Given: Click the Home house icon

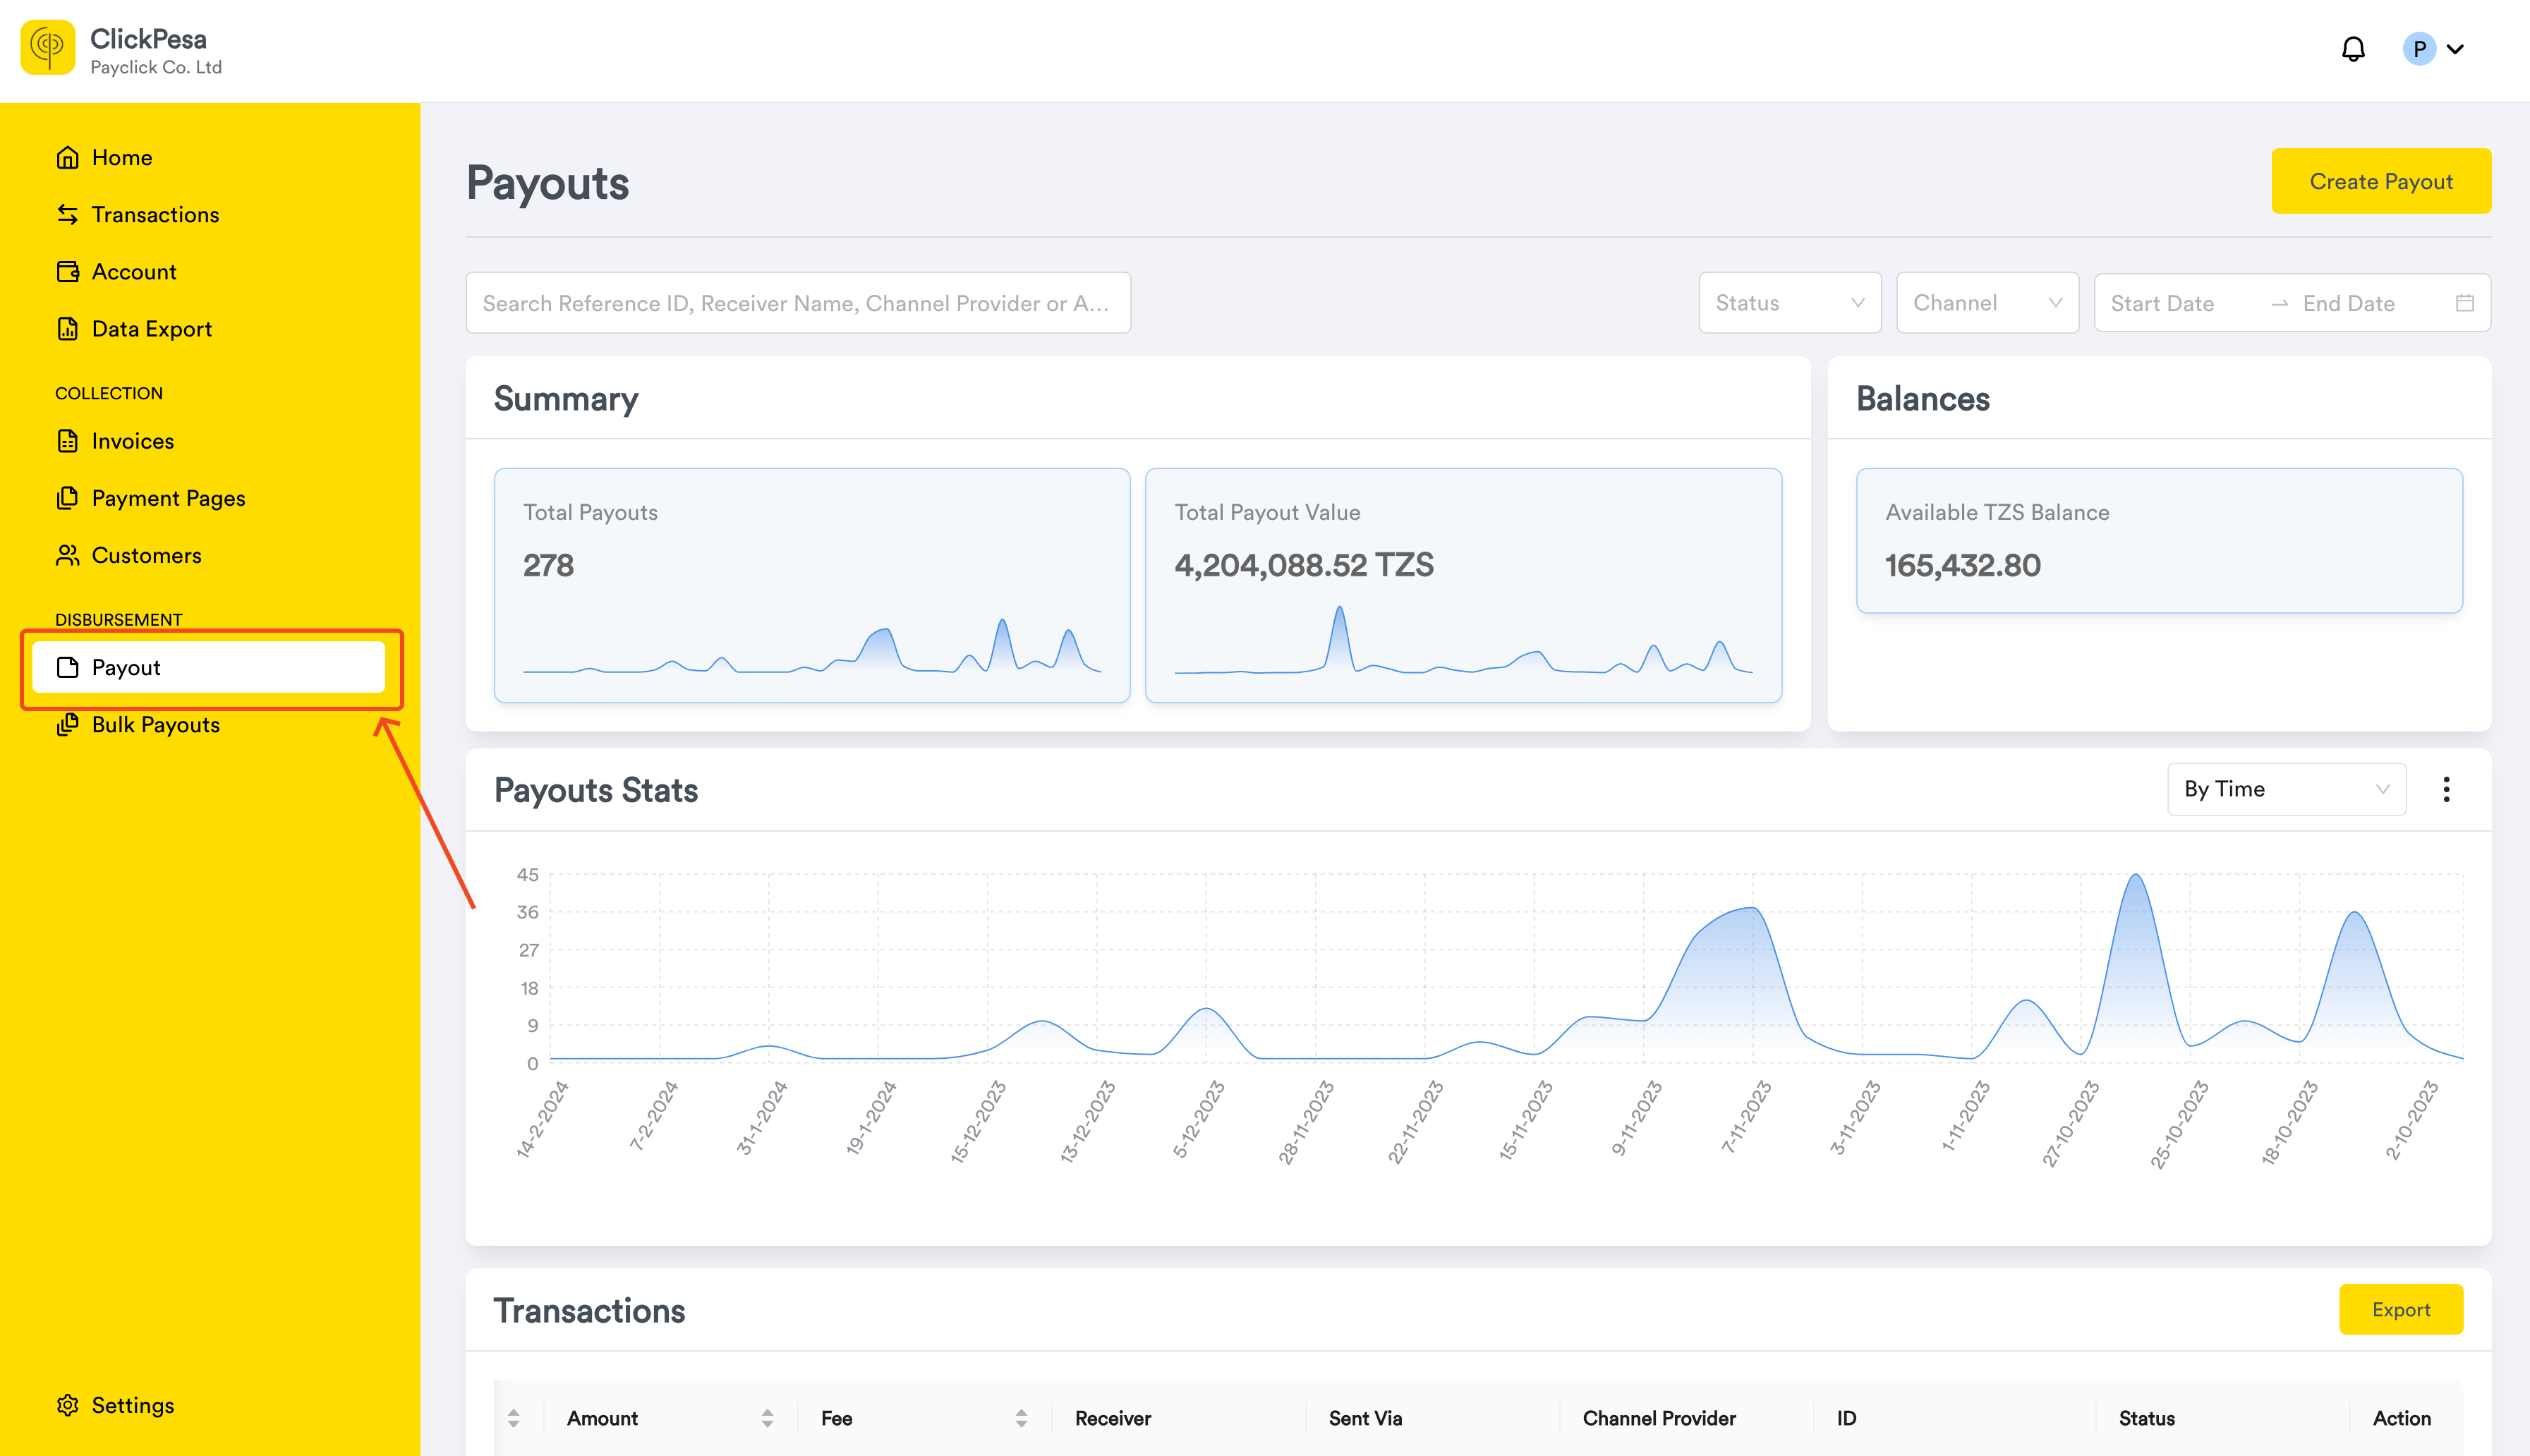Looking at the screenshot, I should point(67,157).
